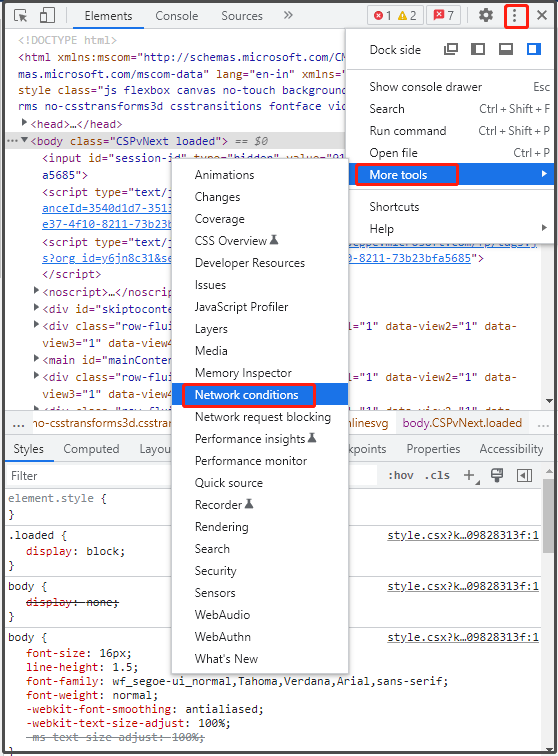
Task: Choose Run command menu item
Action: pyautogui.click(x=450, y=131)
